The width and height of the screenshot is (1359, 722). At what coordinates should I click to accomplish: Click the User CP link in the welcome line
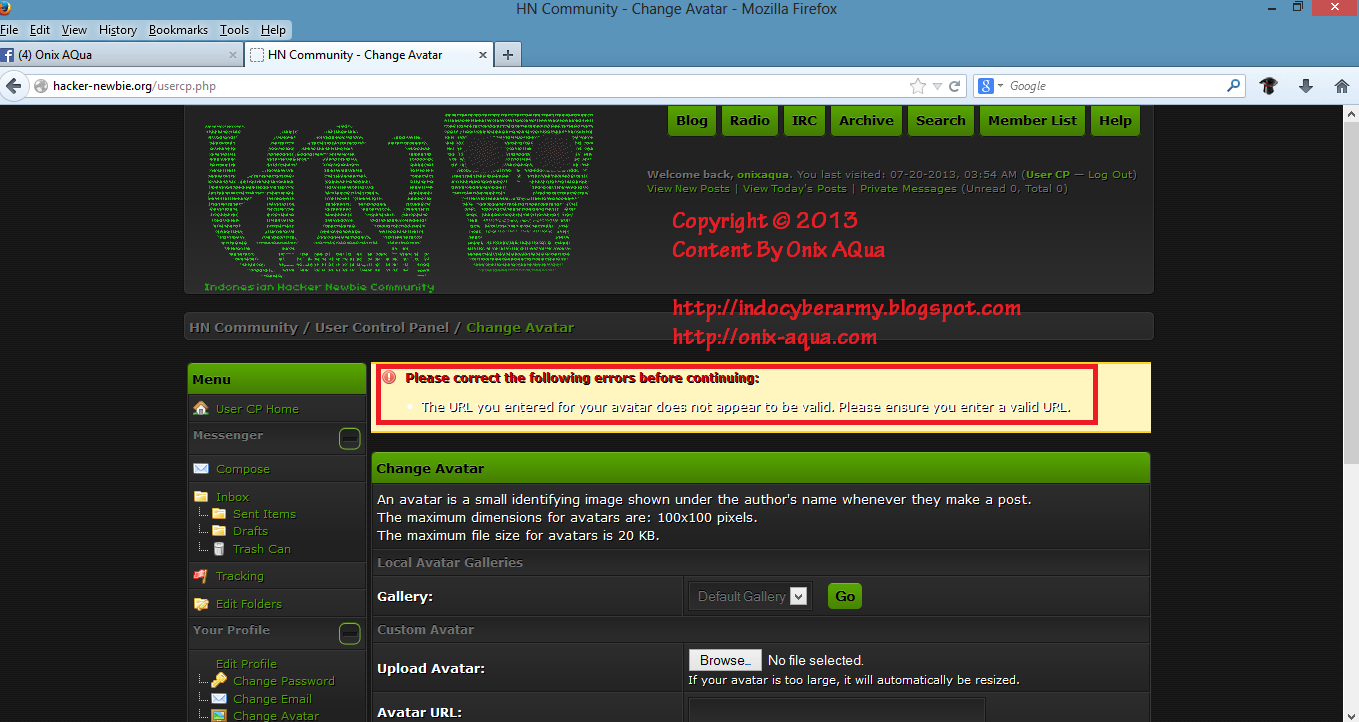[x=1047, y=174]
